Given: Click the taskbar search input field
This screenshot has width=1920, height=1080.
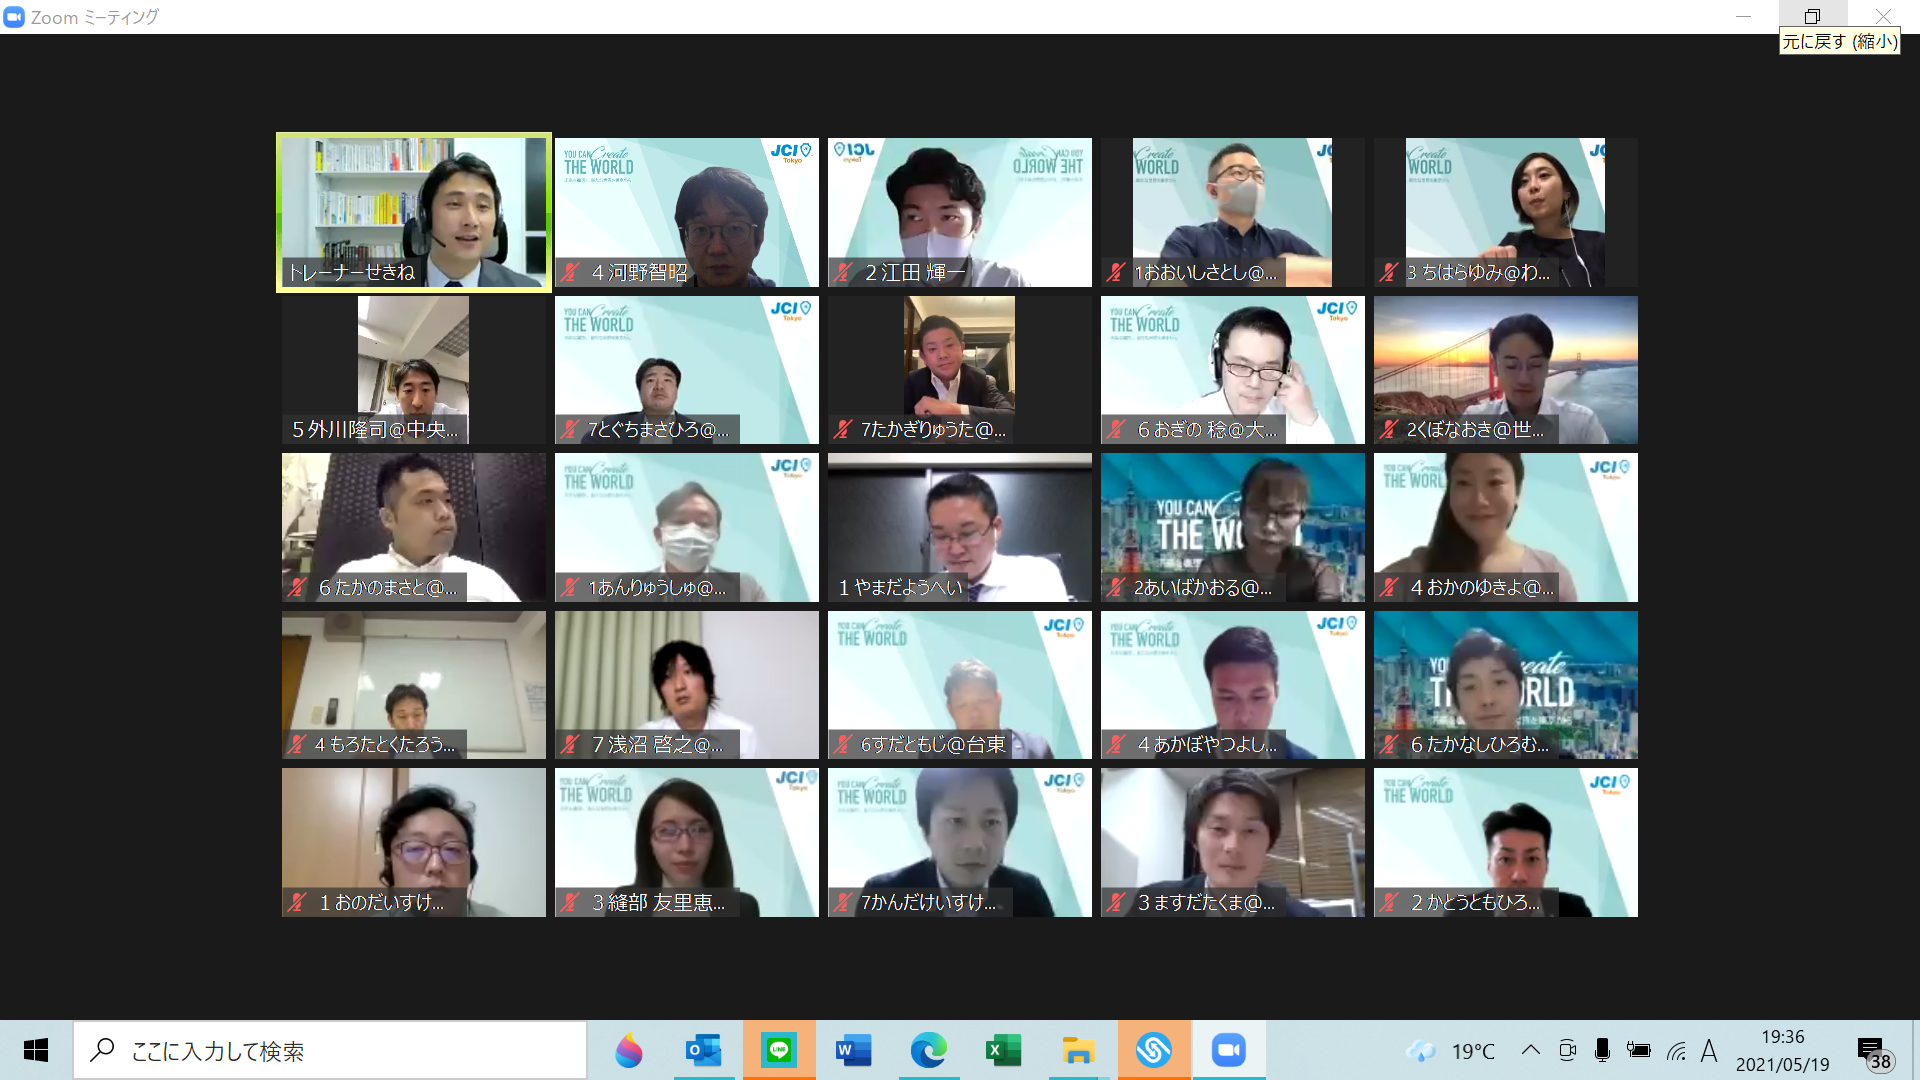Looking at the screenshot, I should [330, 1050].
